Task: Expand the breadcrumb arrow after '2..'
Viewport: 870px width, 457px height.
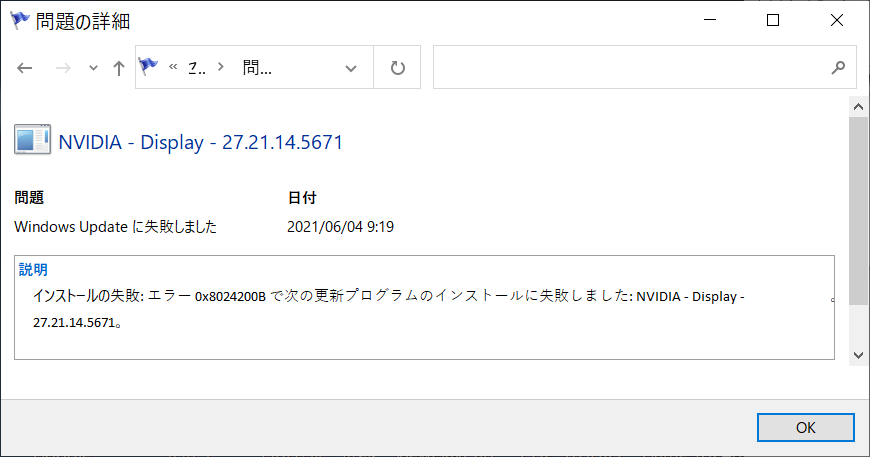Action: (221, 67)
